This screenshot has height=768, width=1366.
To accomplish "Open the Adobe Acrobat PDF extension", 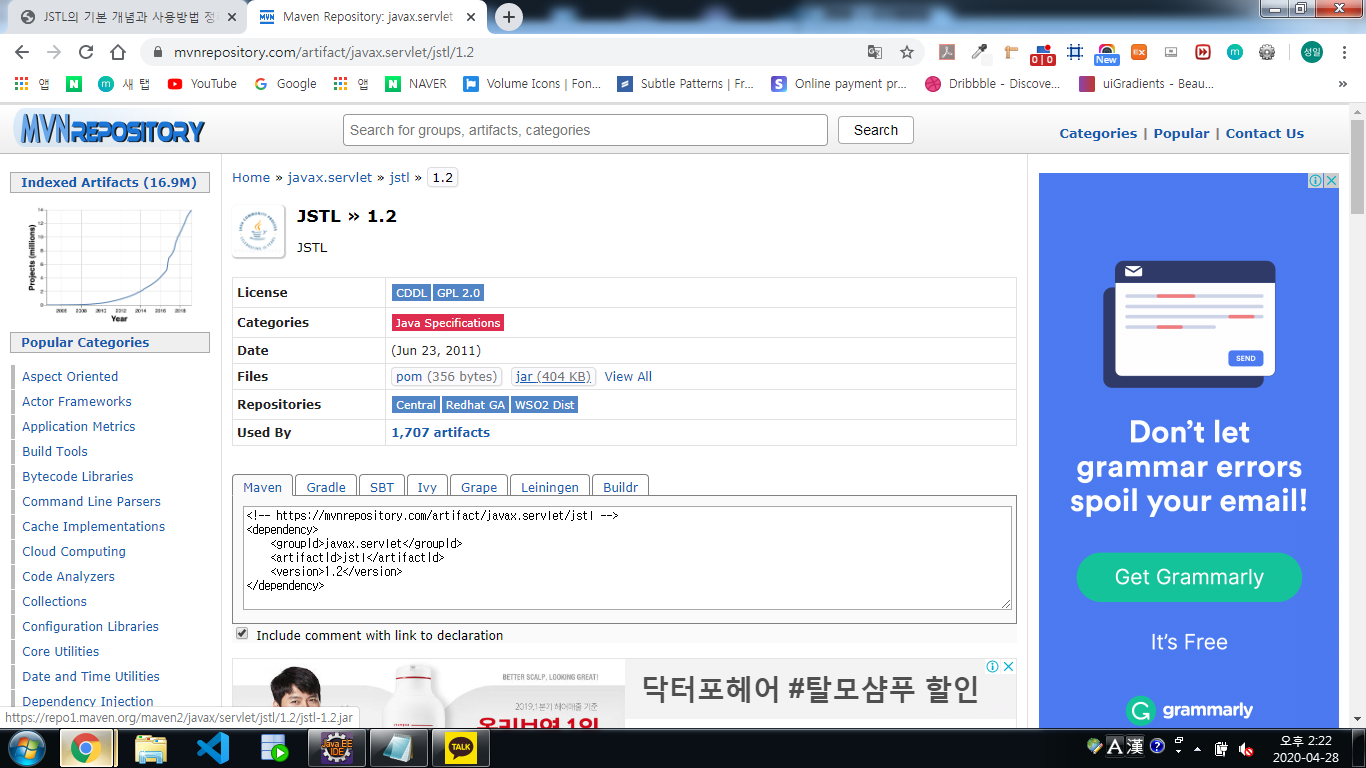I will 947,52.
